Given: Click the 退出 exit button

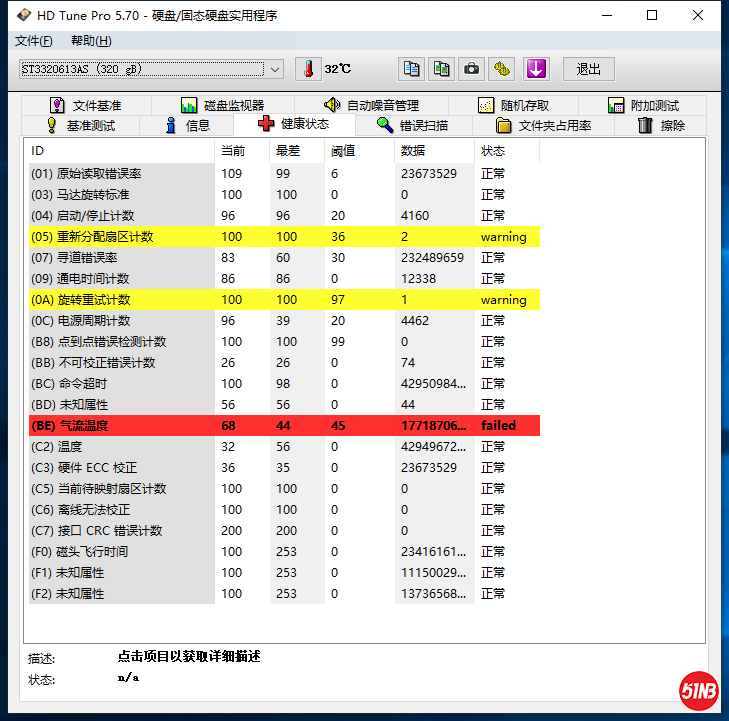Looking at the screenshot, I should coord(589,69).
